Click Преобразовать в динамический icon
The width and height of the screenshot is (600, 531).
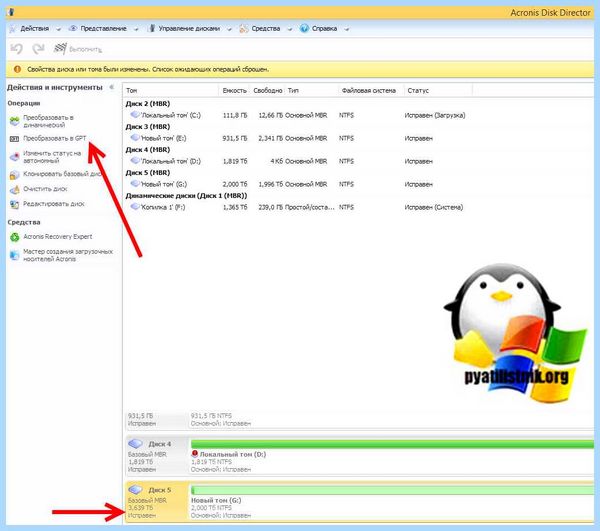pyautogui.click(x=15, y=121)
